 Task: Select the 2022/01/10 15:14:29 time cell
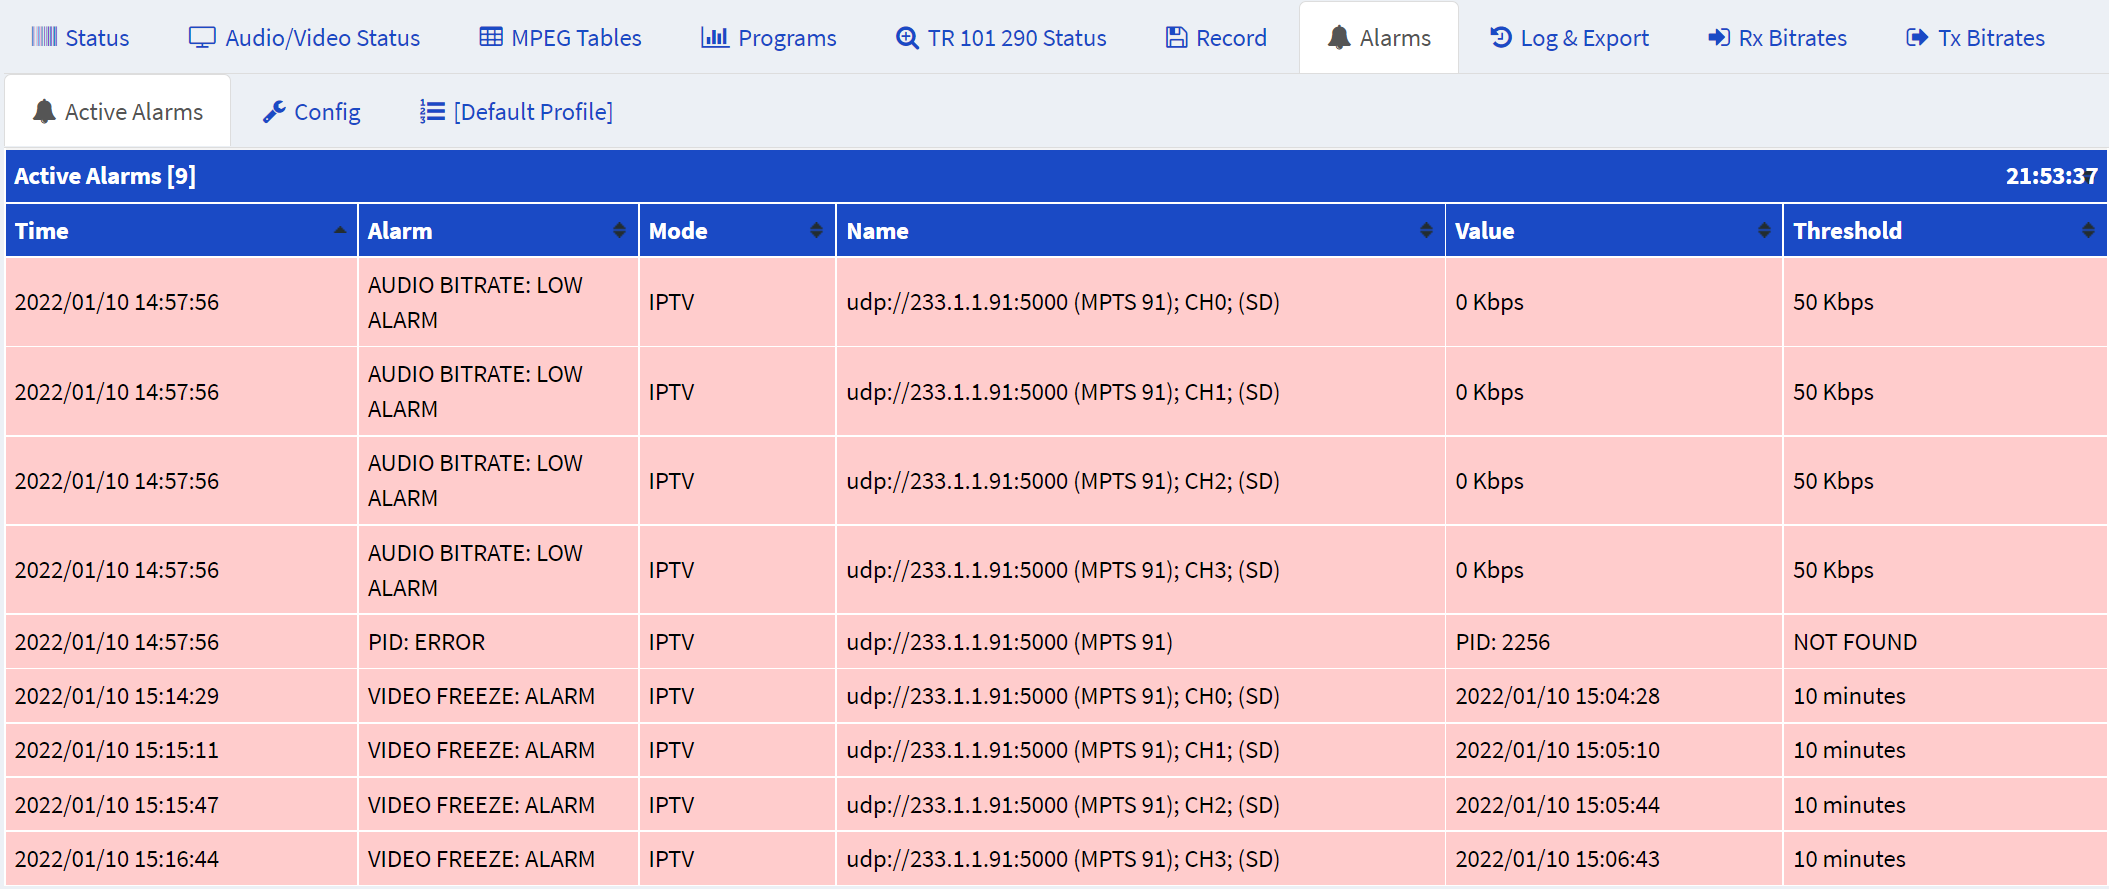181,696
